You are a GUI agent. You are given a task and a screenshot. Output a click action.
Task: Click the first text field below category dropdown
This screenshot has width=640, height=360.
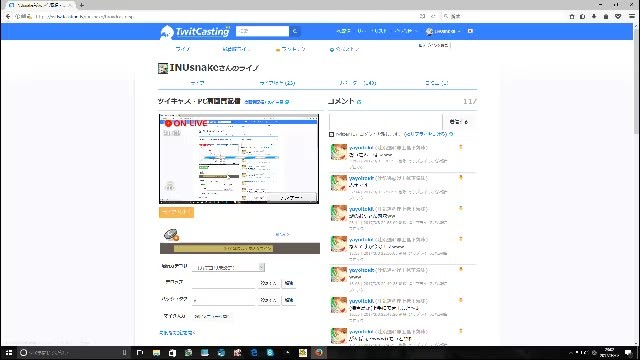[x=223, y=283]
